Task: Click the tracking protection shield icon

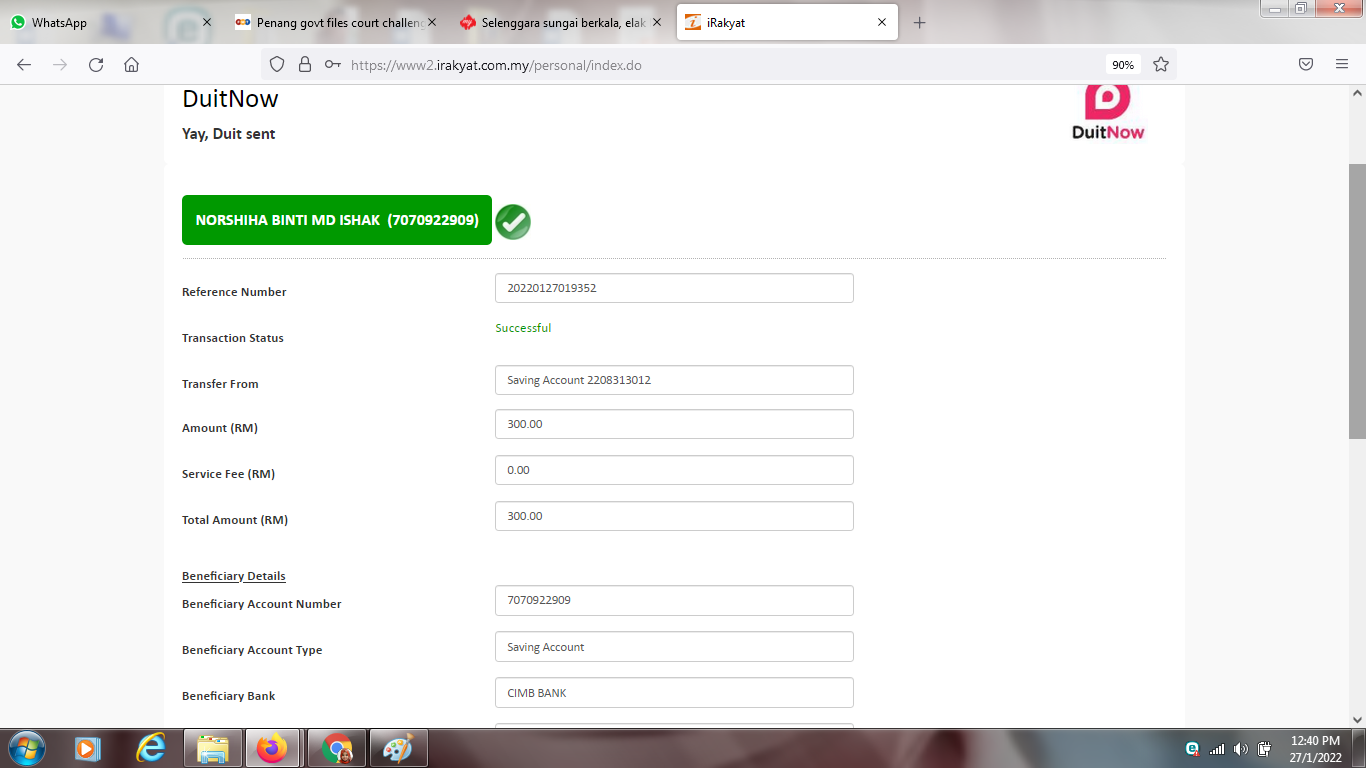Action: pyautogui.click(x=279, y=65)
